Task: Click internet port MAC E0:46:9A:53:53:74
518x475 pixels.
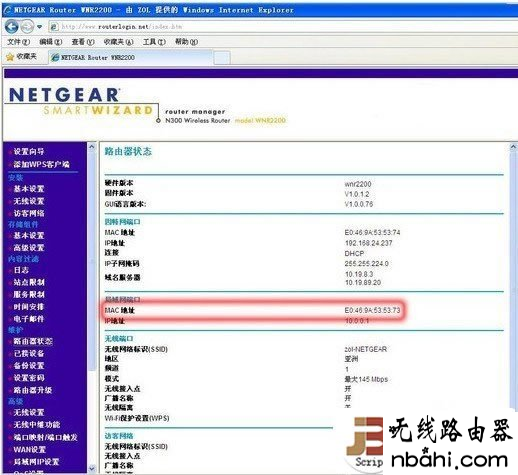Action: 372,232
